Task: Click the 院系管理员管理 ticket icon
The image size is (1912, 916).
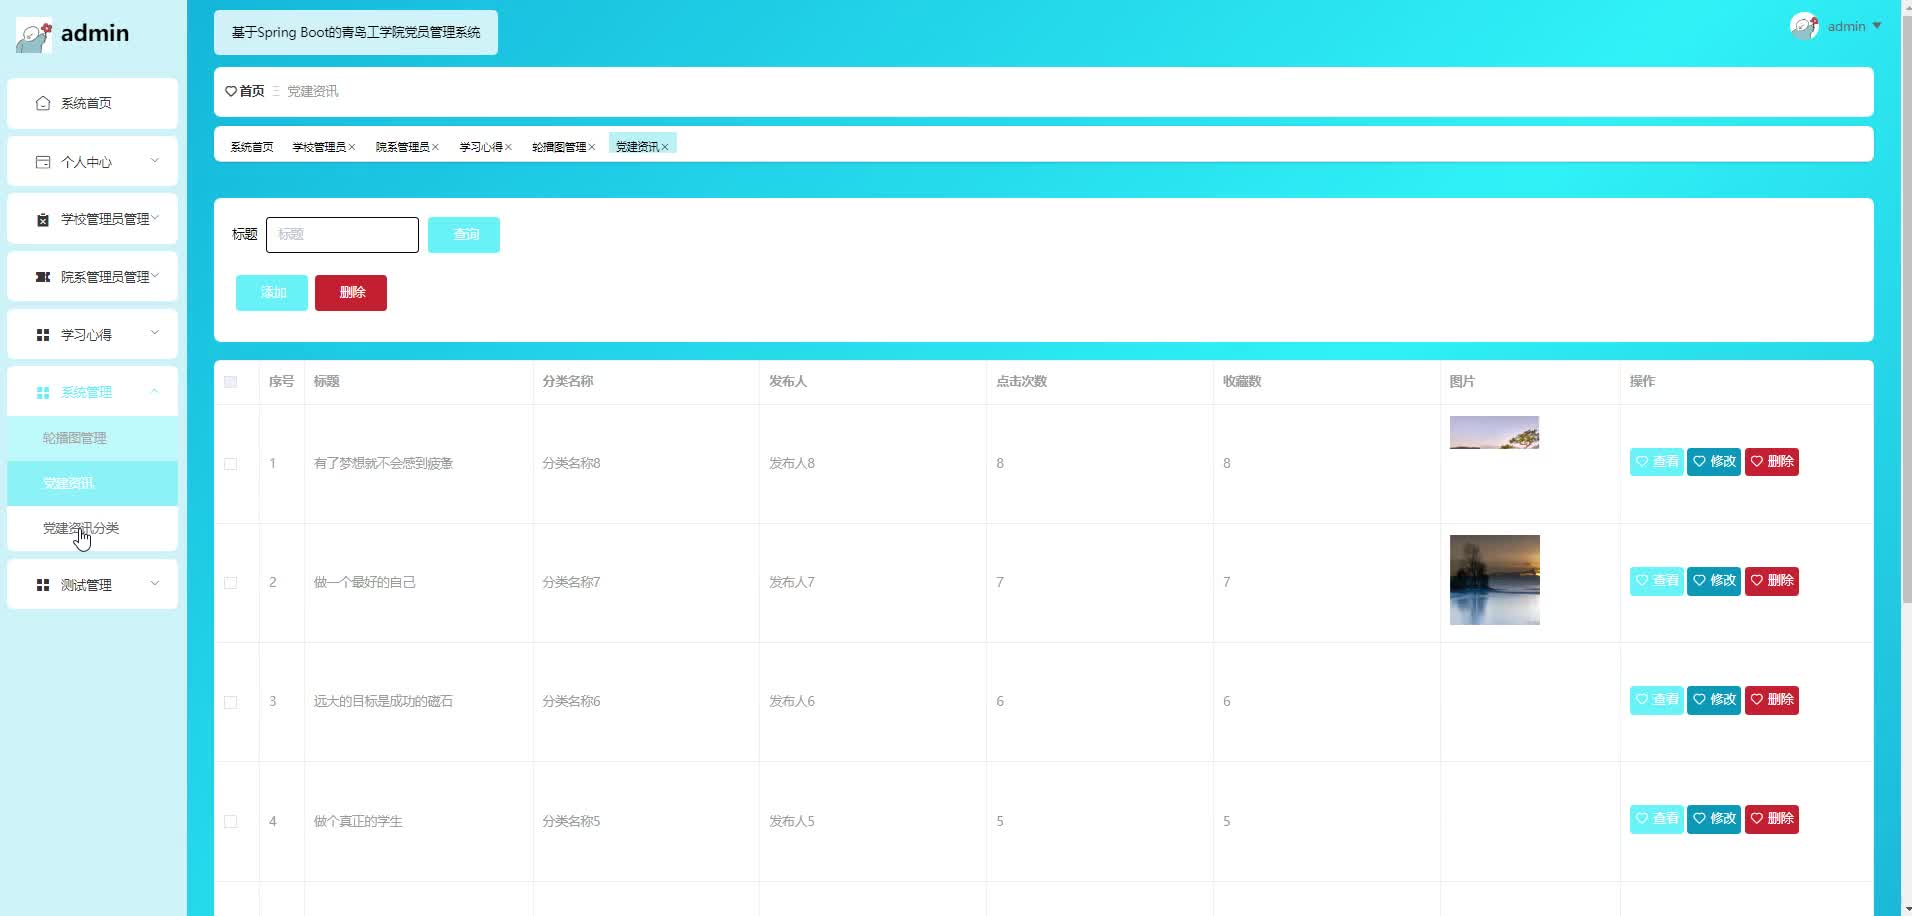Action: [43, 277]
